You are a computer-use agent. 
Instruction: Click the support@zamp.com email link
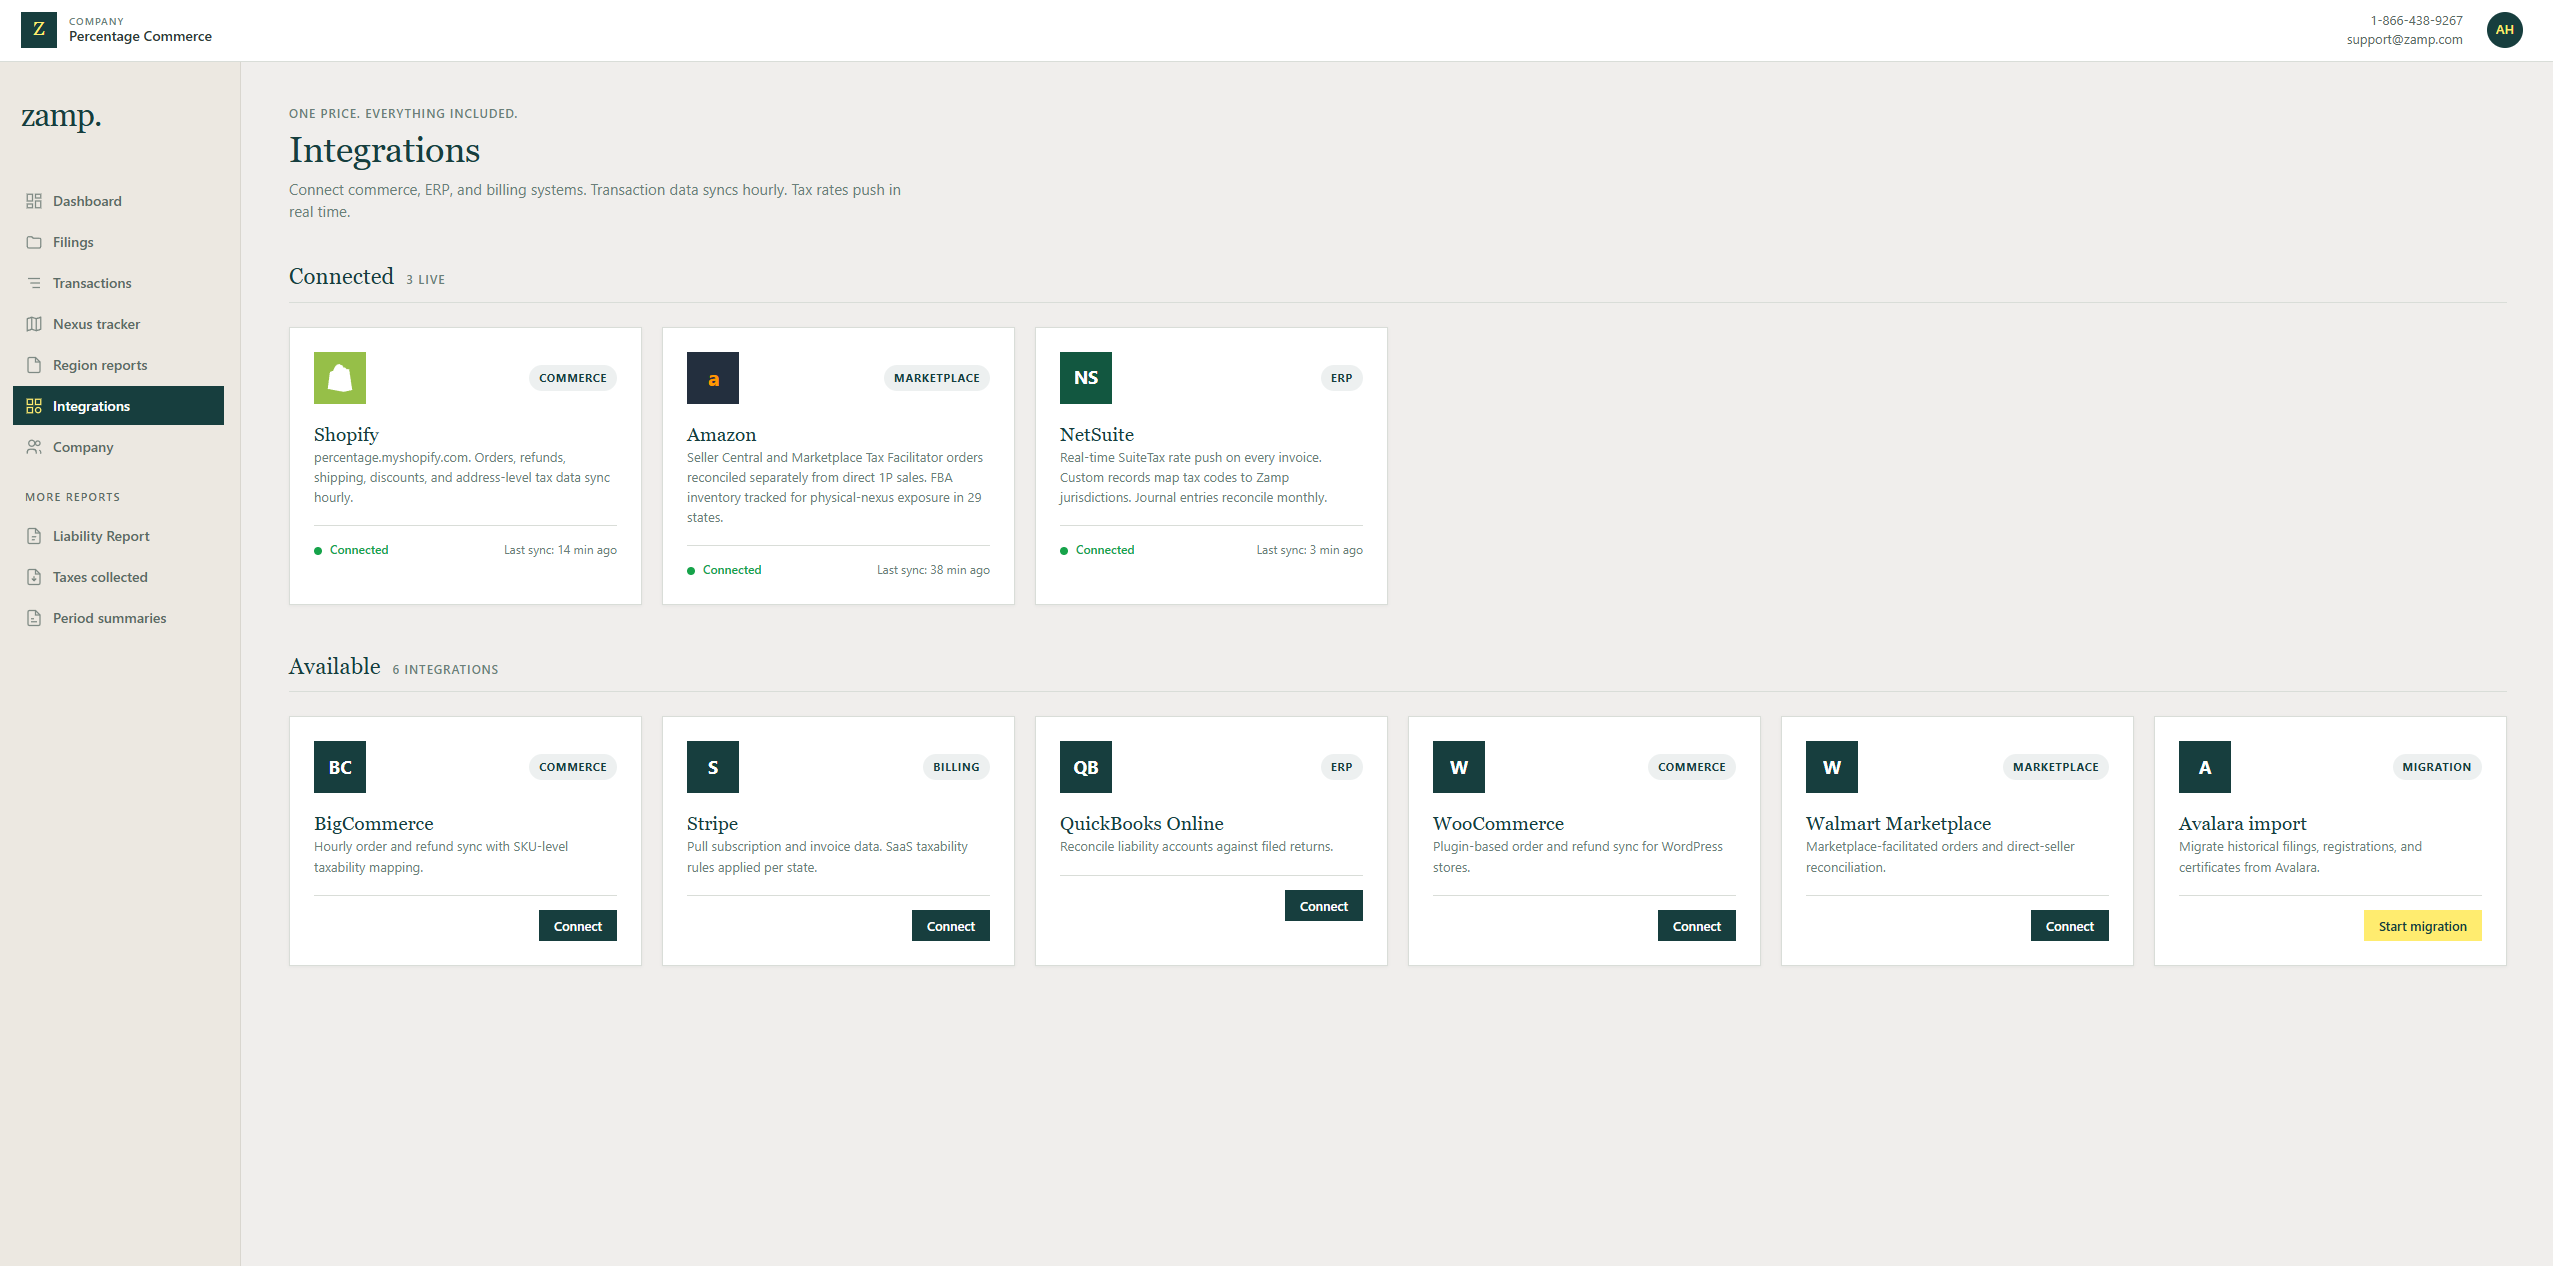[2405, 40]
